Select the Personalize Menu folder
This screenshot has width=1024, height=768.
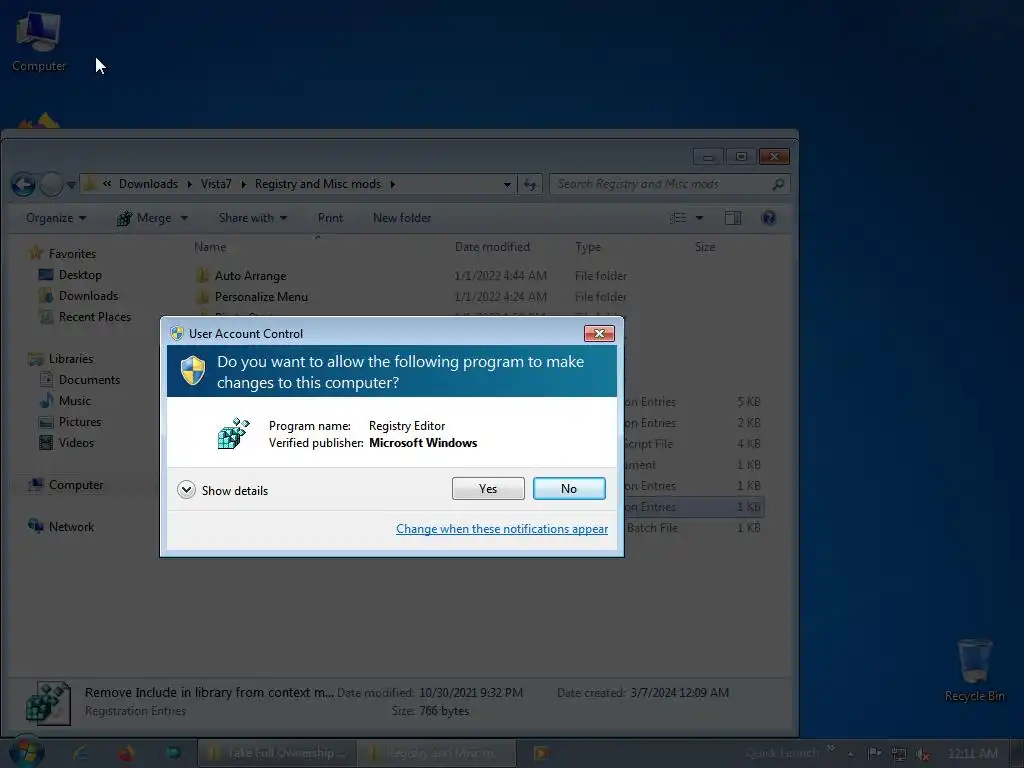coord(261,297)
